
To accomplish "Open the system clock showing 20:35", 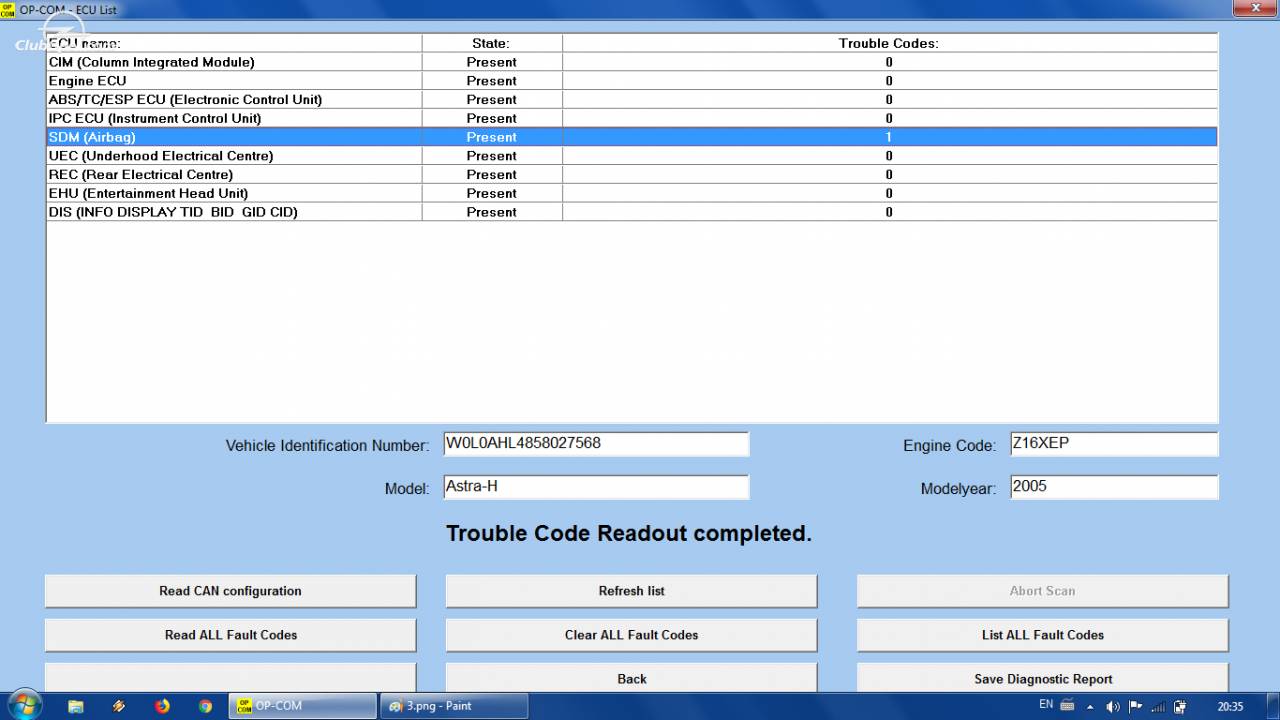I will click(1230, 706).
